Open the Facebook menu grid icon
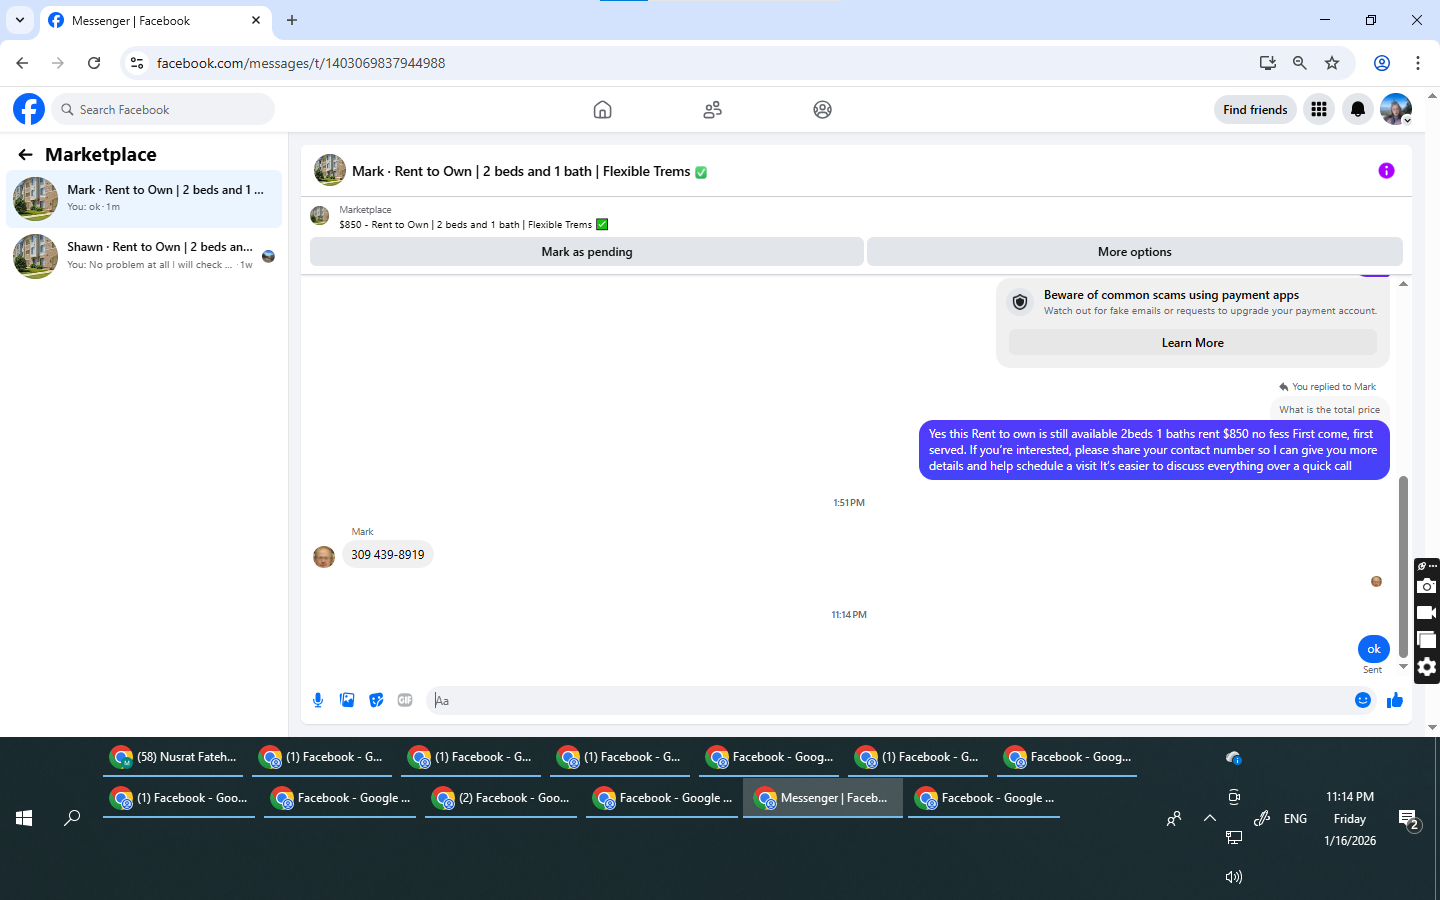The height and width of the screenshot is (900, 1440). 1319,109
